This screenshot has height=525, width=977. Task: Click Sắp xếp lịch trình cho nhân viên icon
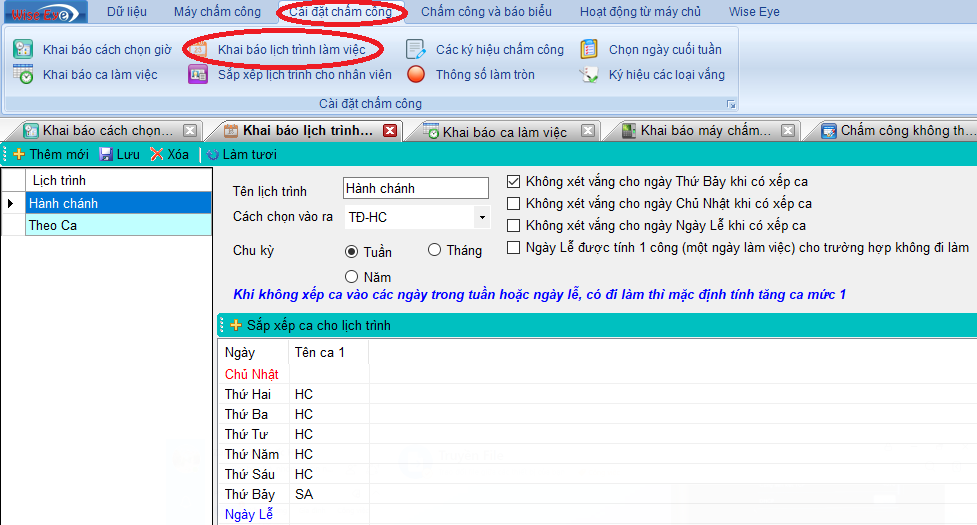pyautogui.click(x=198, y=75)
